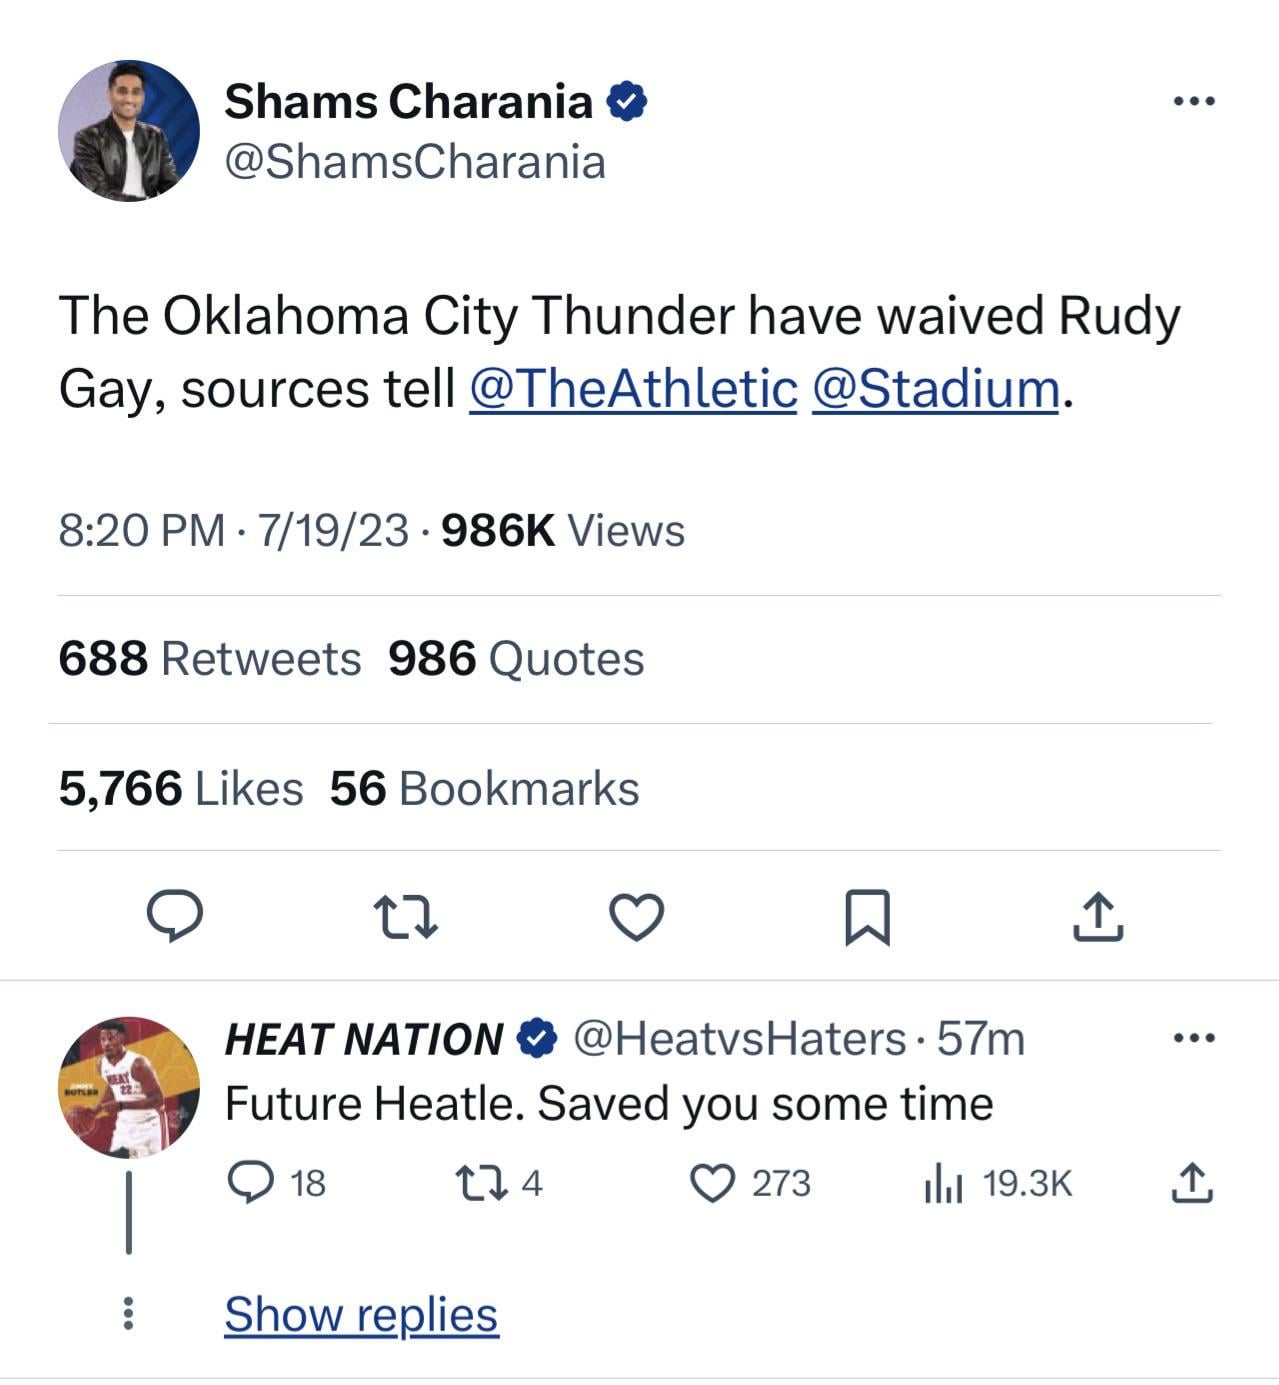This screenshot has width=1279, height=1385.
Task: View analytics for HEAT NATION reply
Action: click(x=943, y=1184)
